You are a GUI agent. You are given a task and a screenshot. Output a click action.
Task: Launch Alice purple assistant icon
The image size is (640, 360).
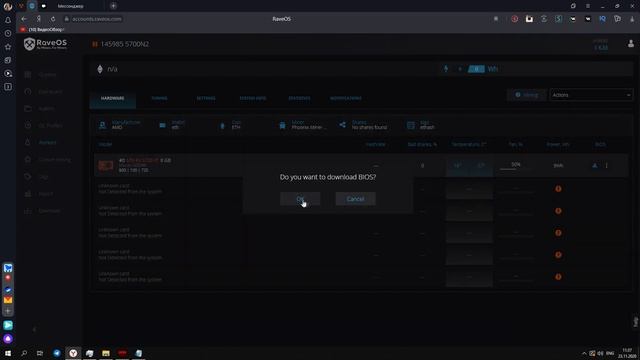[x=8, y=338]
